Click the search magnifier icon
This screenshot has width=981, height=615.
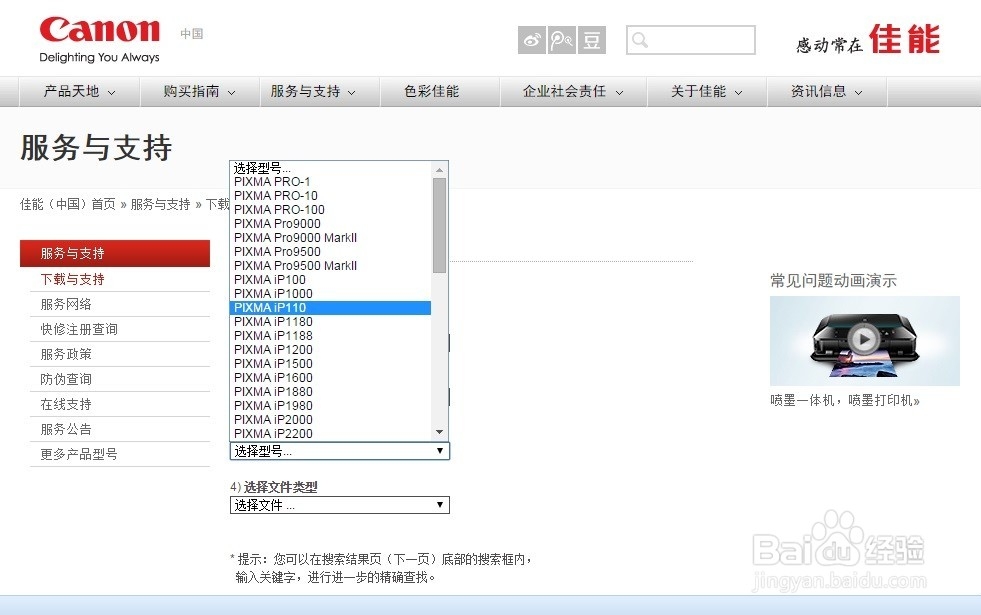coord(639,40)
